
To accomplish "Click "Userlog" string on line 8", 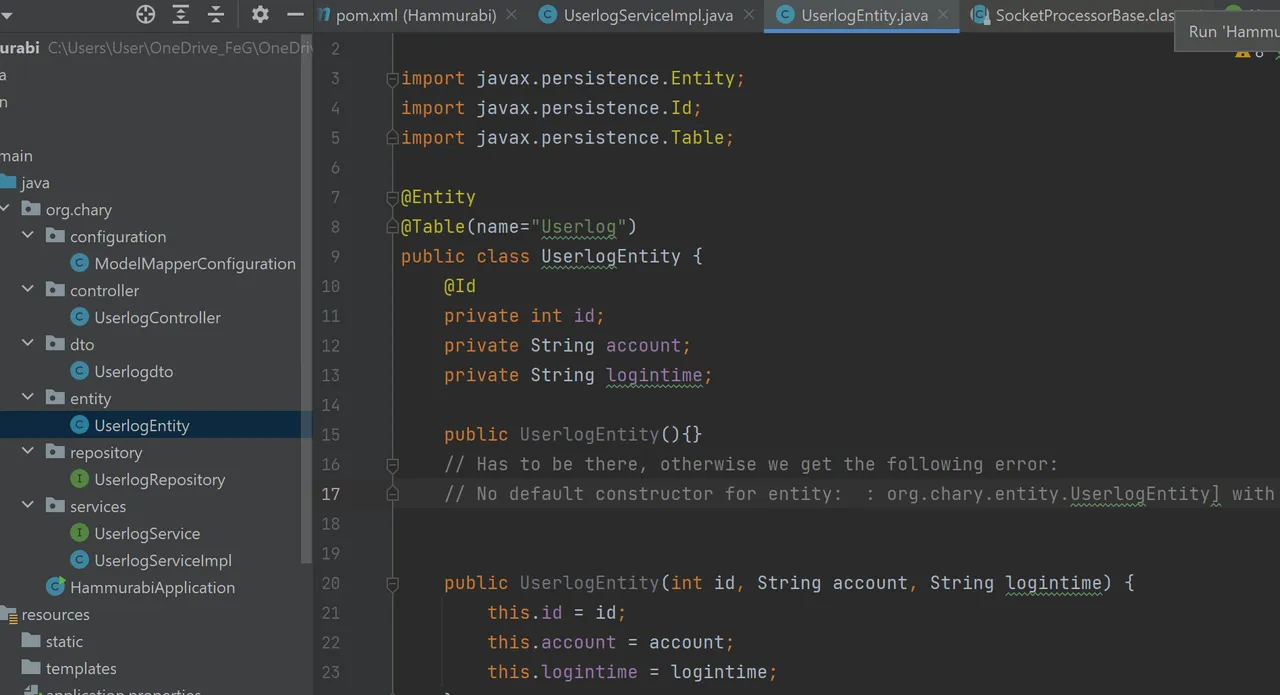I will click(x=579, y=227).
